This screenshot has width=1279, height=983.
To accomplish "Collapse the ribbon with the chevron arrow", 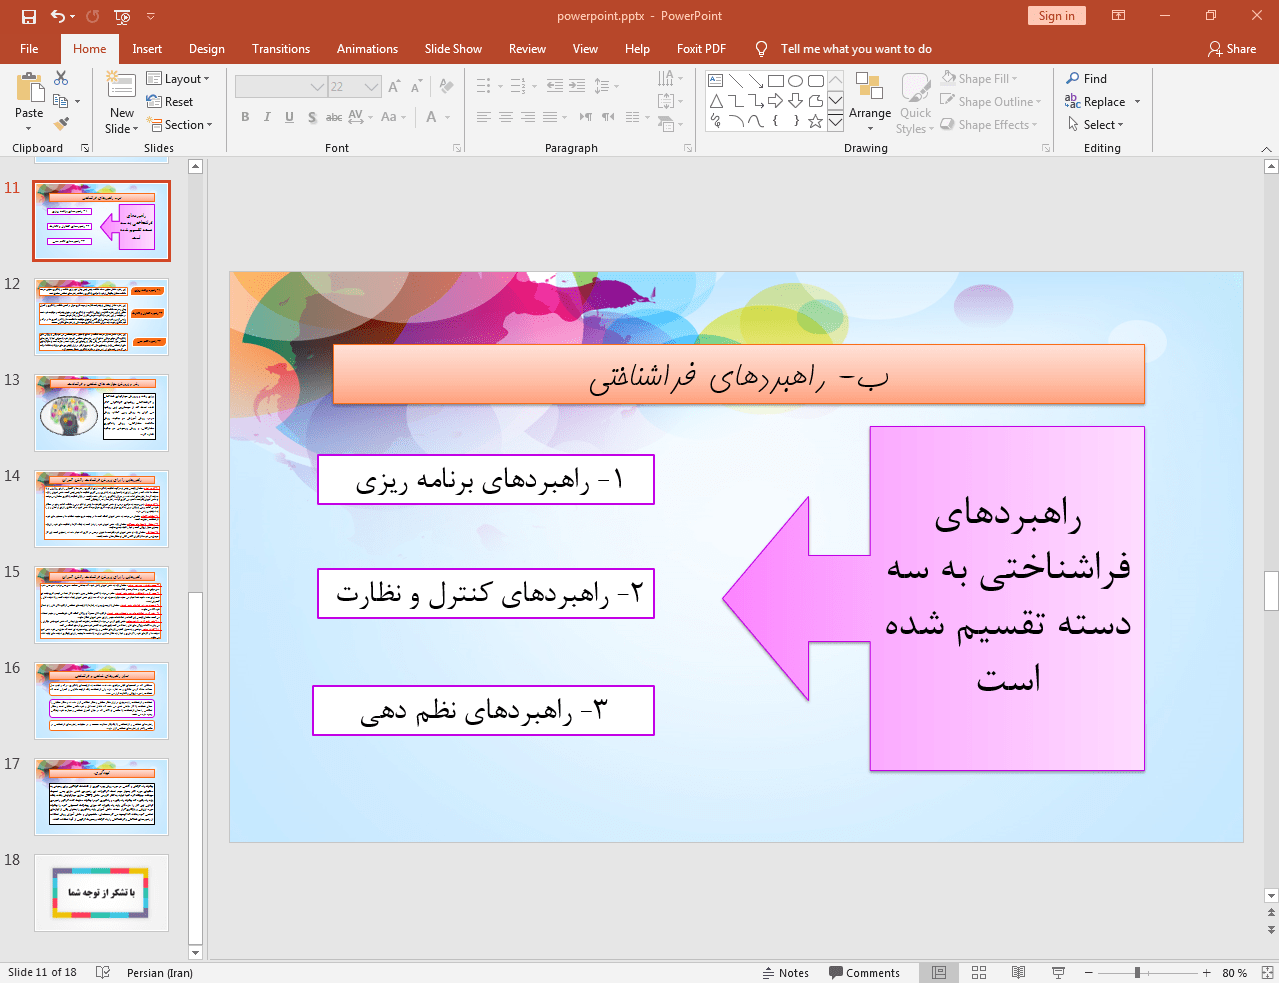I will click(1266, 148).
